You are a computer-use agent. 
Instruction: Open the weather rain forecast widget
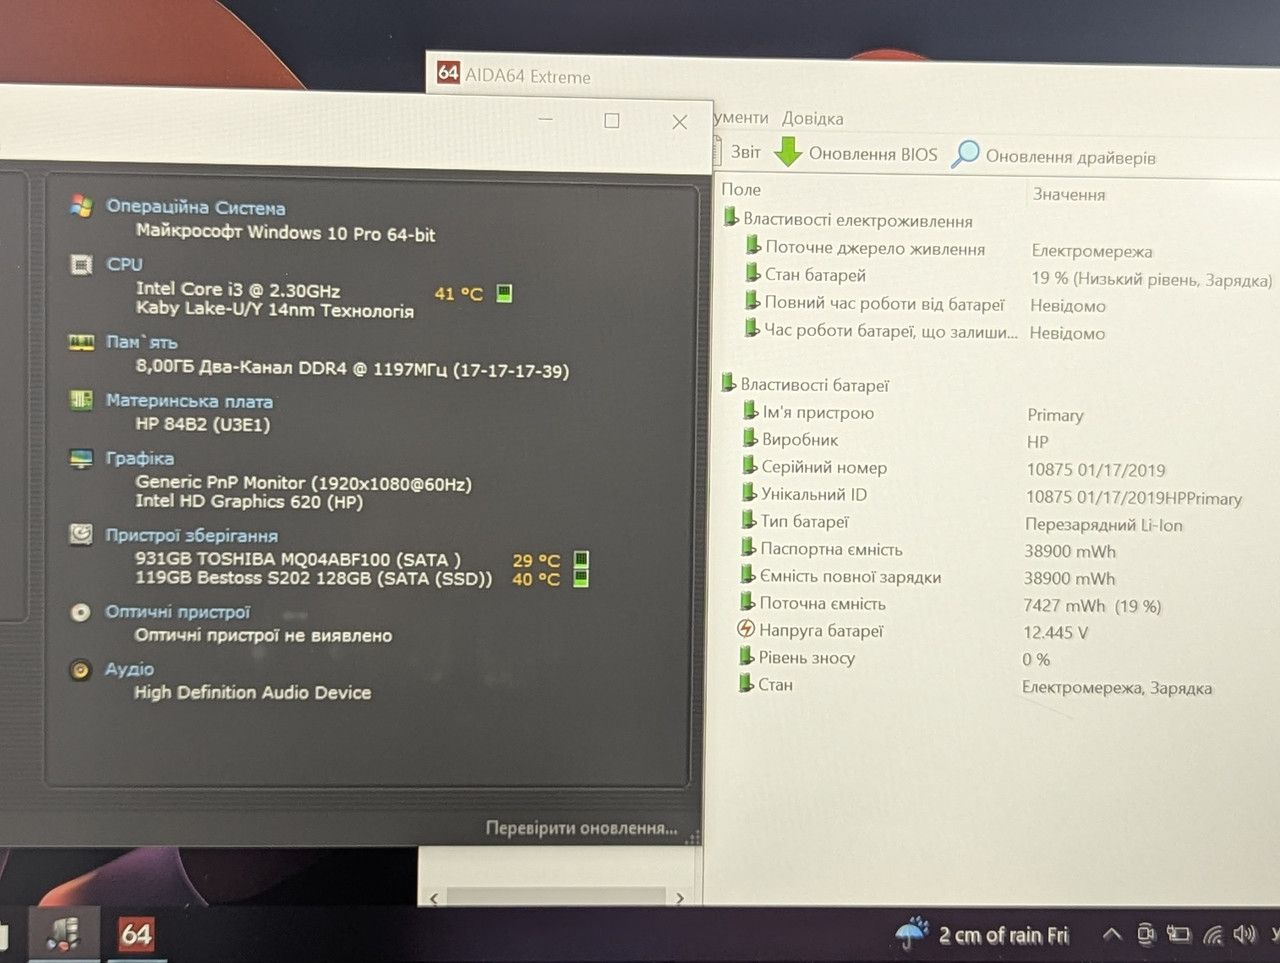[x=982, y=935]
